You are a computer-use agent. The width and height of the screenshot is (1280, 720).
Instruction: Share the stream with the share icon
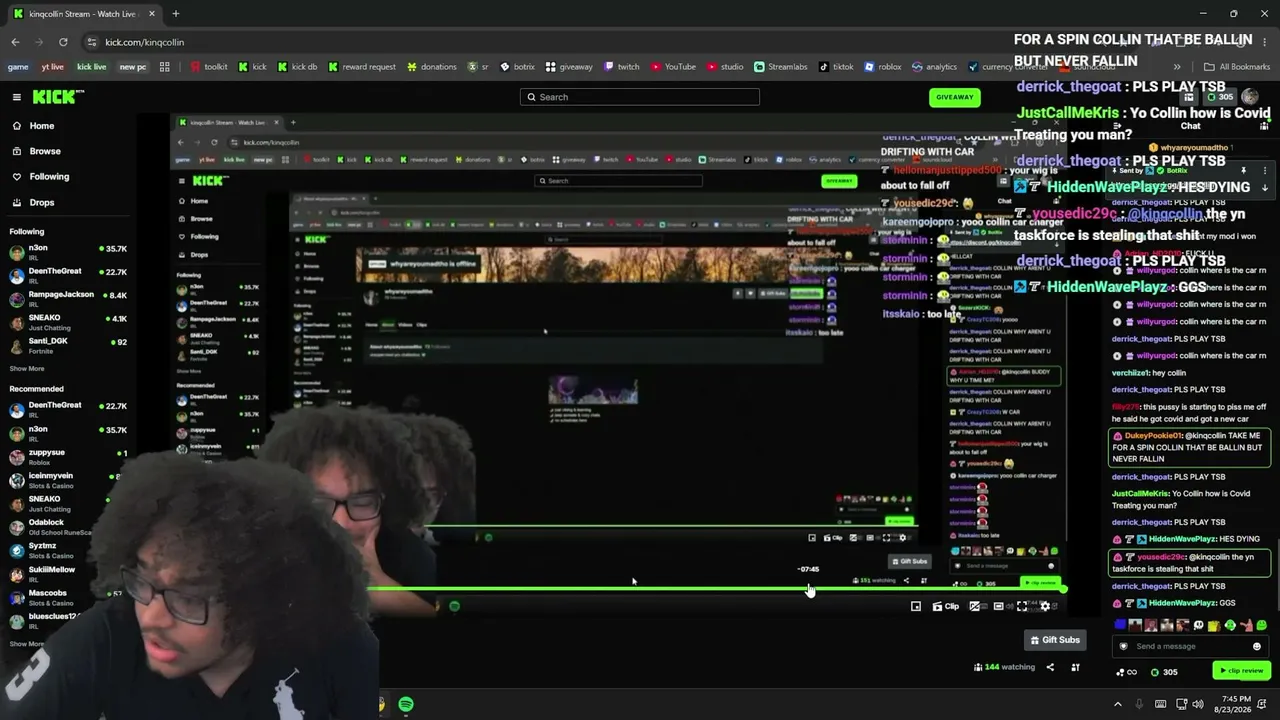1050,667
